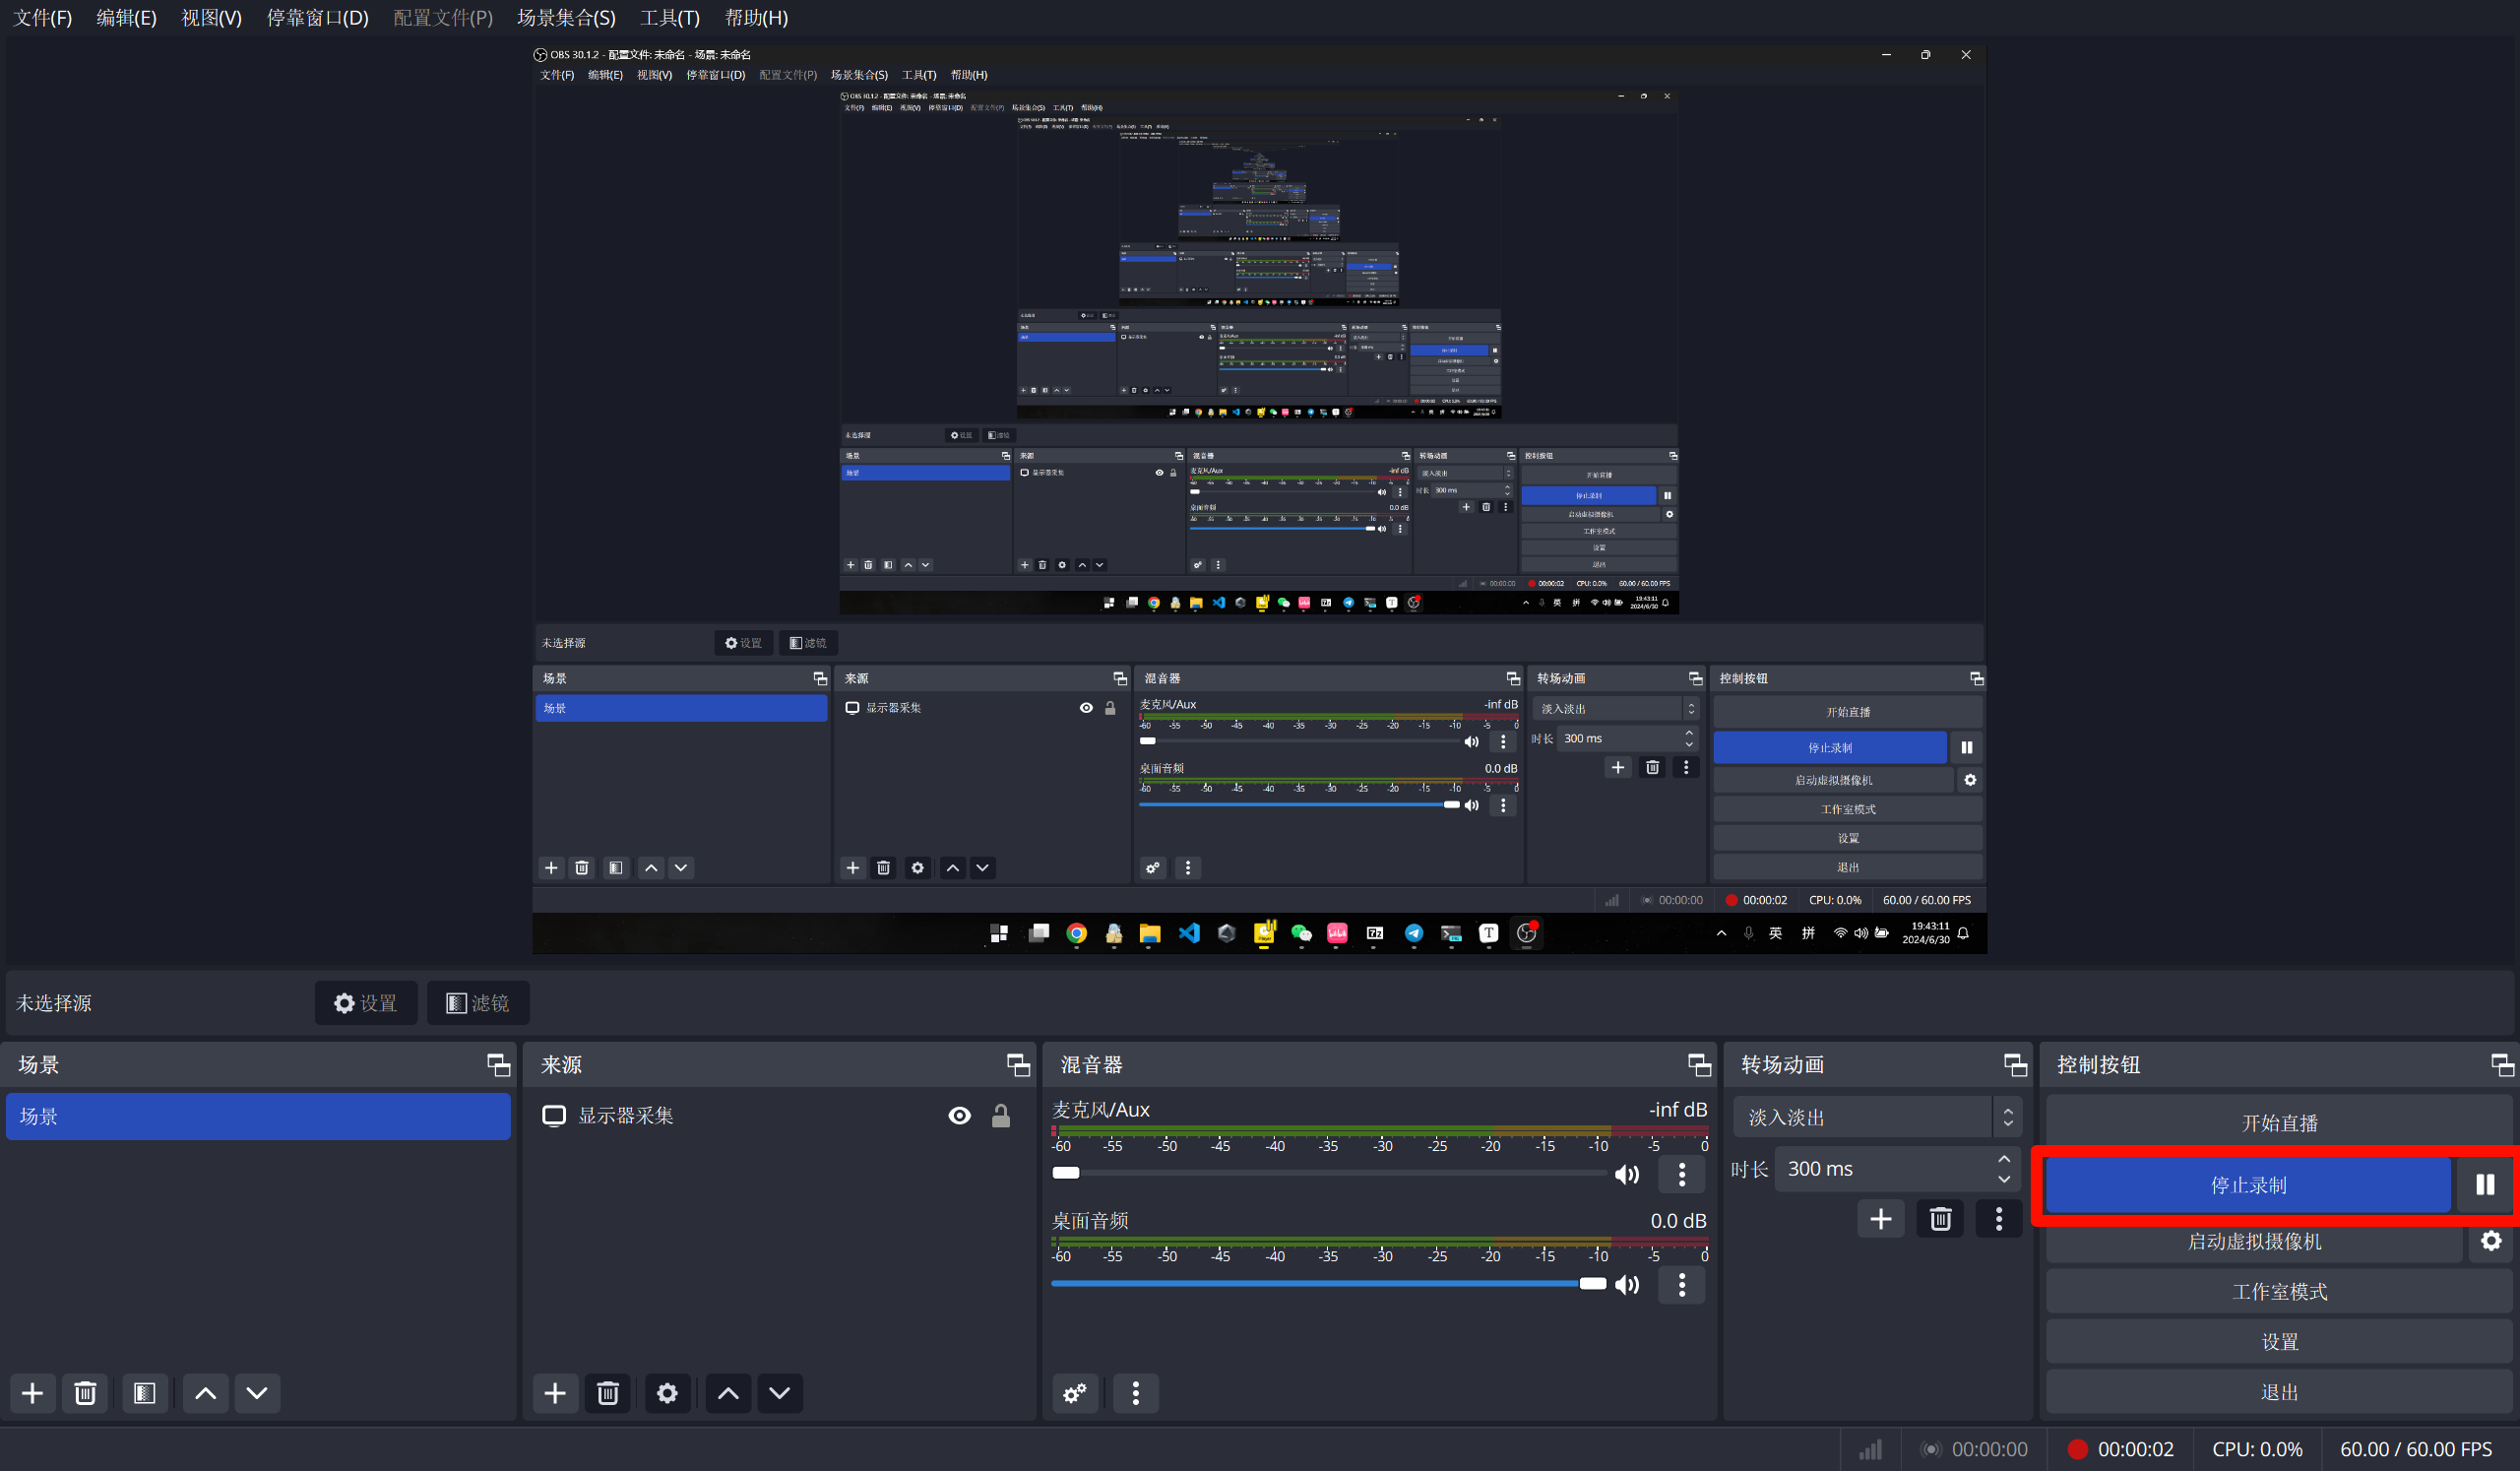Unlock the 显示器采集 source lock icon

coord(1000,1116)
